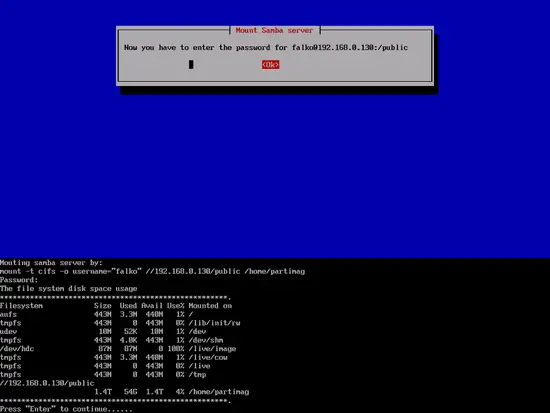Select the udev filesystem row
This screenshot has width=550, height=413.
[x=103, y=332]
